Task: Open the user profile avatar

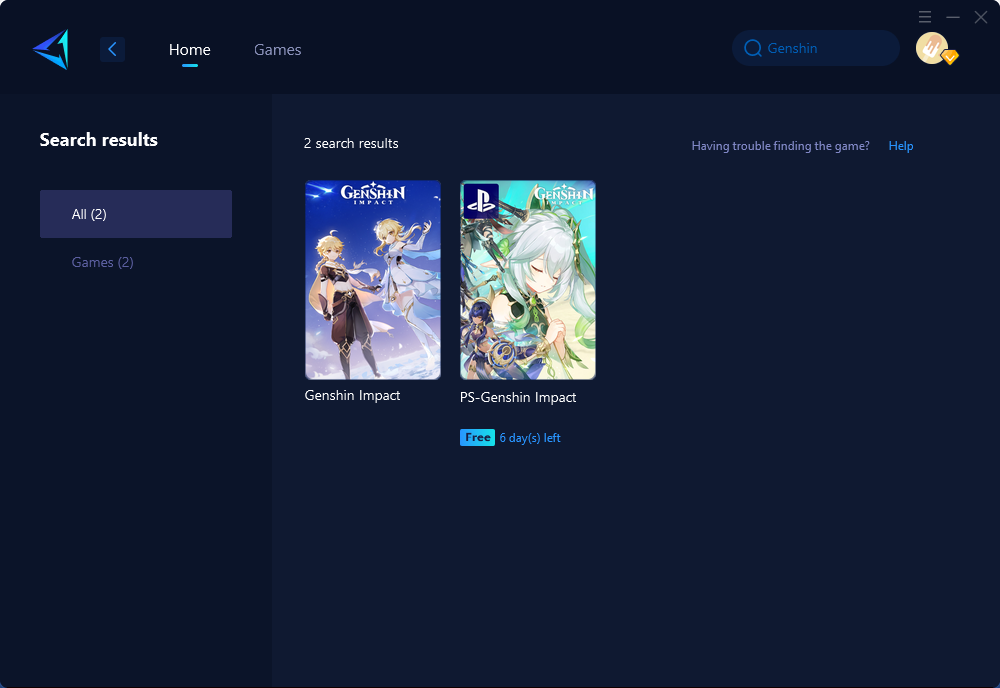Action: click(x=932, y=48)
